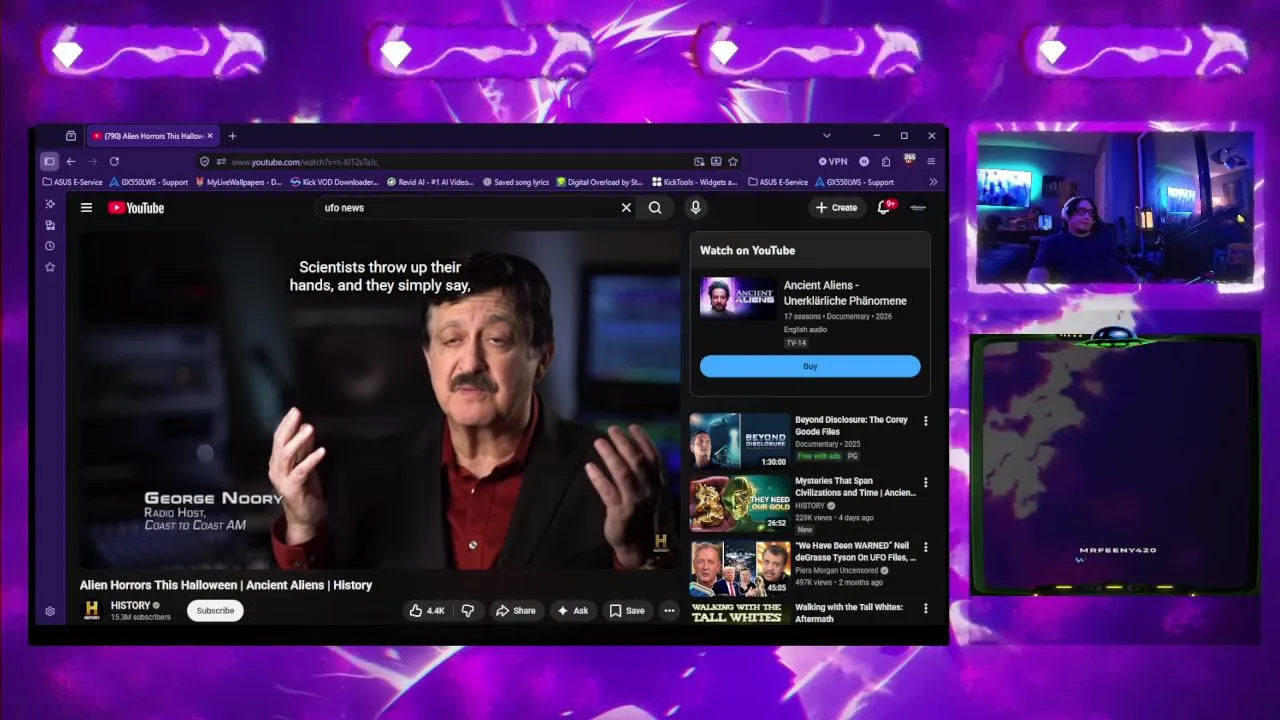This screenshot has width=1280, height=720.
Task: Click the Buy button for Ancient Aliens
Action: 810,366
